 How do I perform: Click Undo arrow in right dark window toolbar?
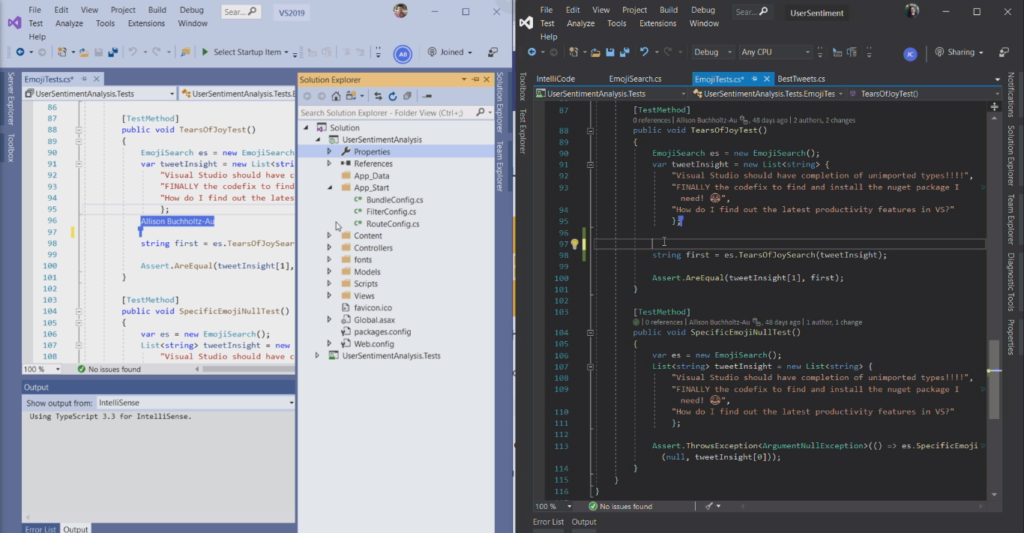coord(644,52)
